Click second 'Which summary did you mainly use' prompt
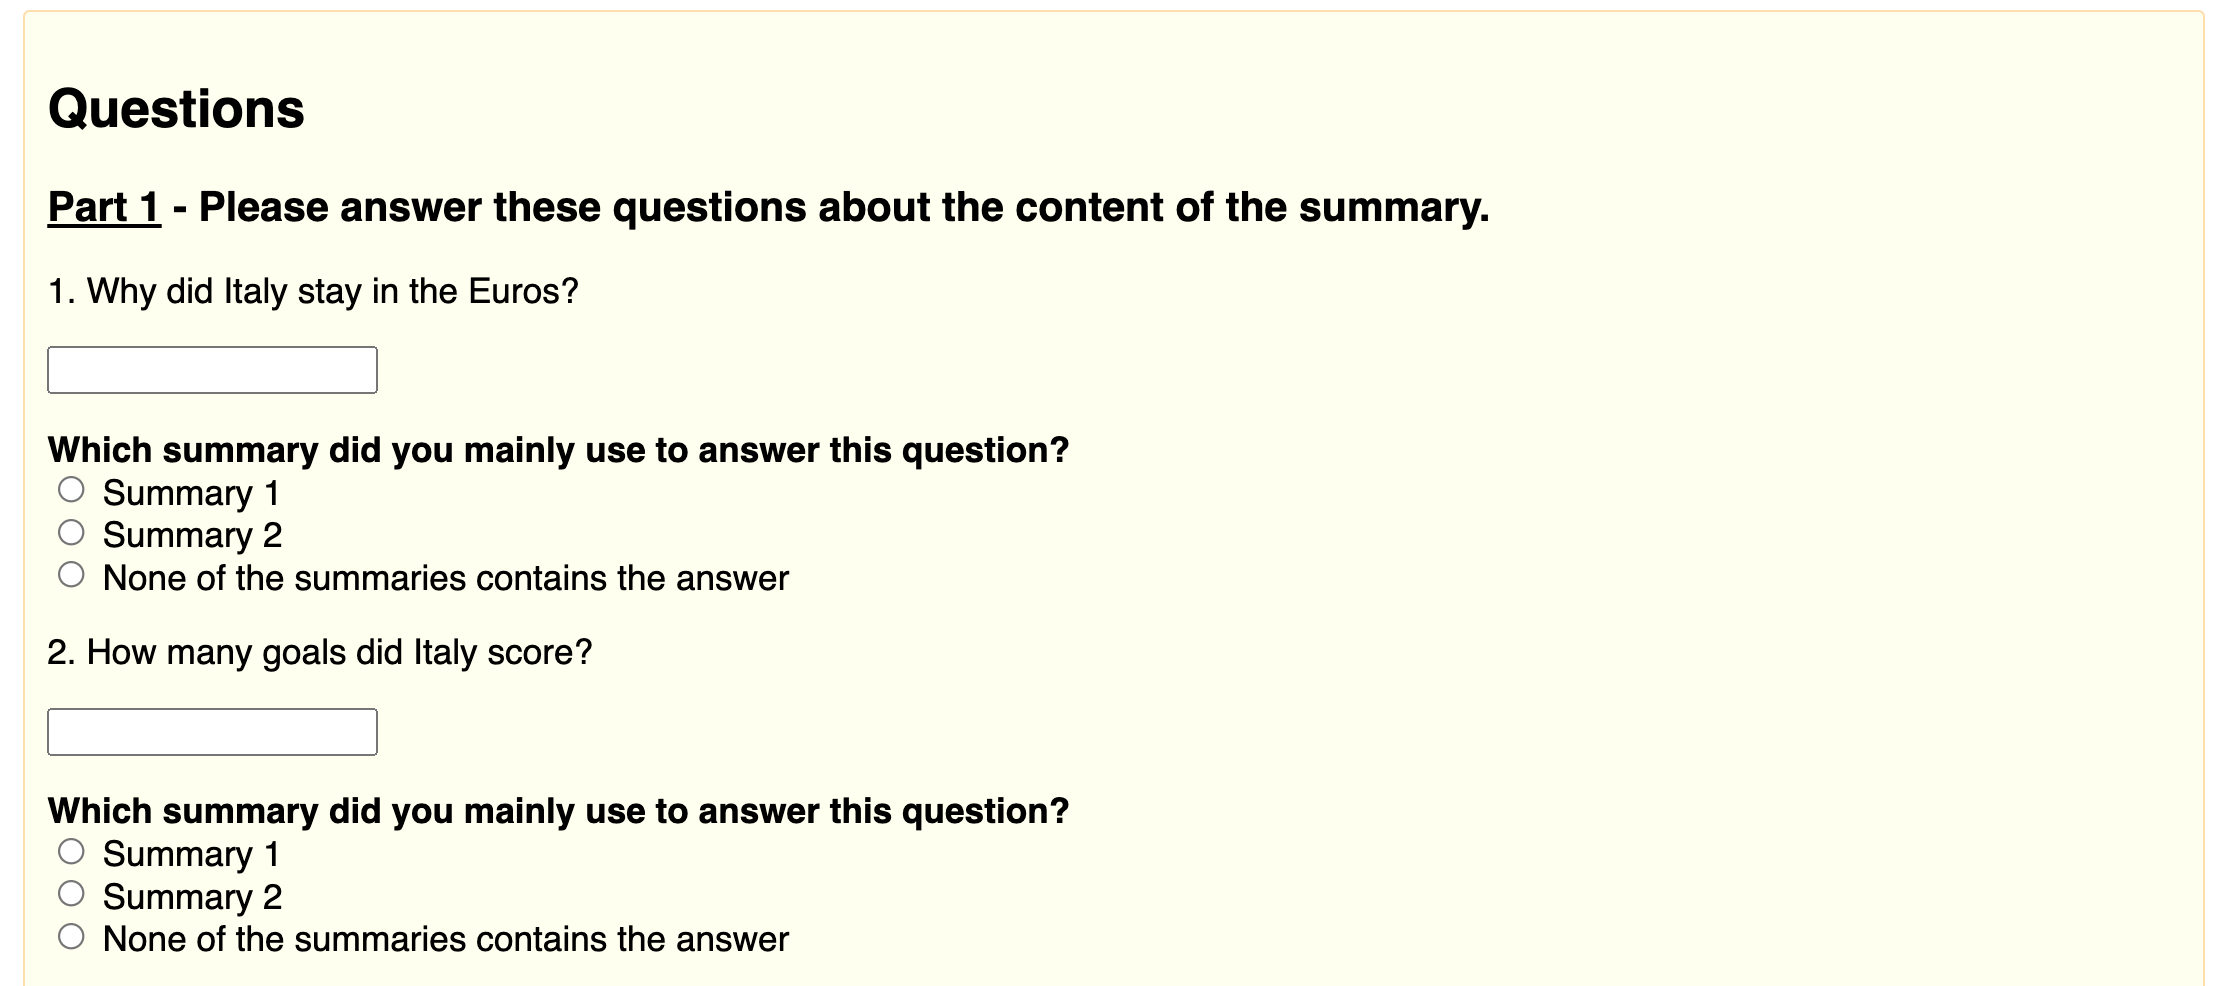This screenshot has width=2224, height=986. [558, 811]
